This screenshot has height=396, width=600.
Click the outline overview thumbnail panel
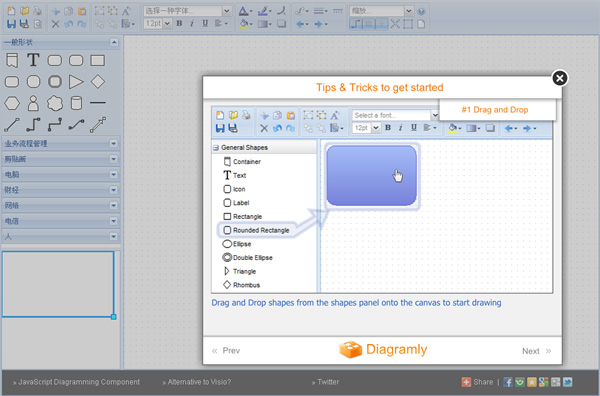click(58, 284)
